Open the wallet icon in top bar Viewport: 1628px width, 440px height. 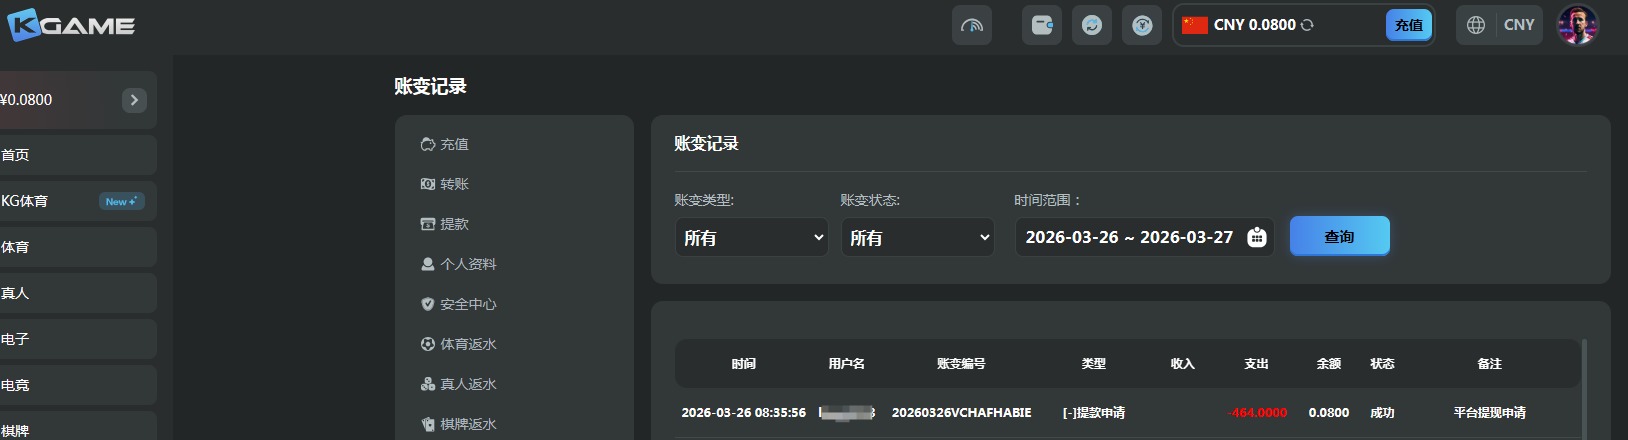coord(1042,25)
